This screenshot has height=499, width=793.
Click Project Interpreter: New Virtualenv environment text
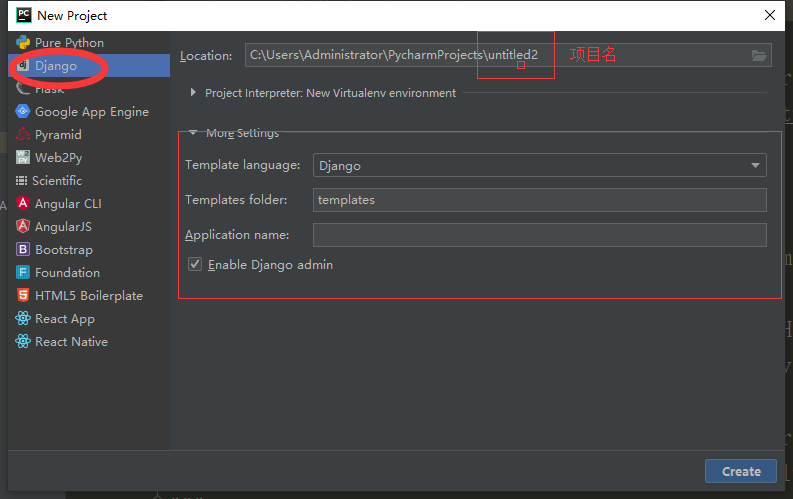coord(330,93)
